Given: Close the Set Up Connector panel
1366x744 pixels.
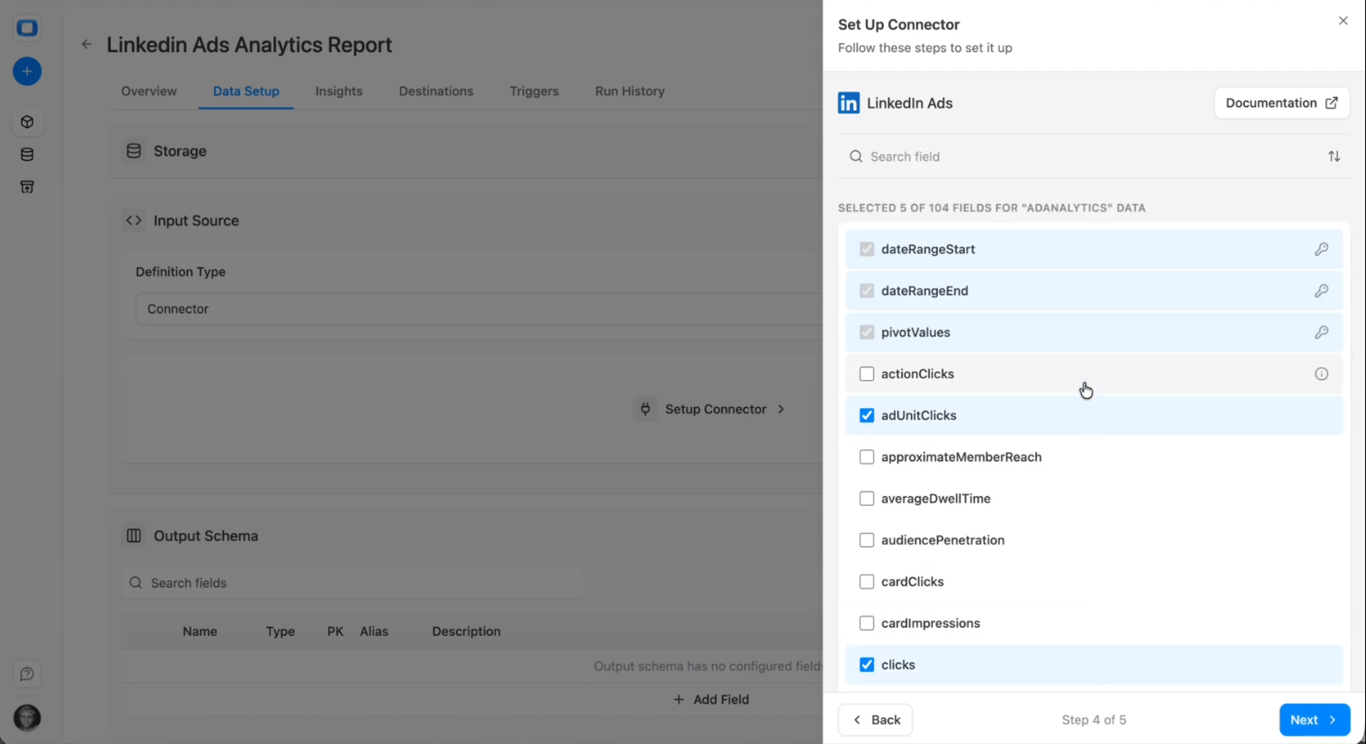Looking at the screenshot, I should 1343,21.
